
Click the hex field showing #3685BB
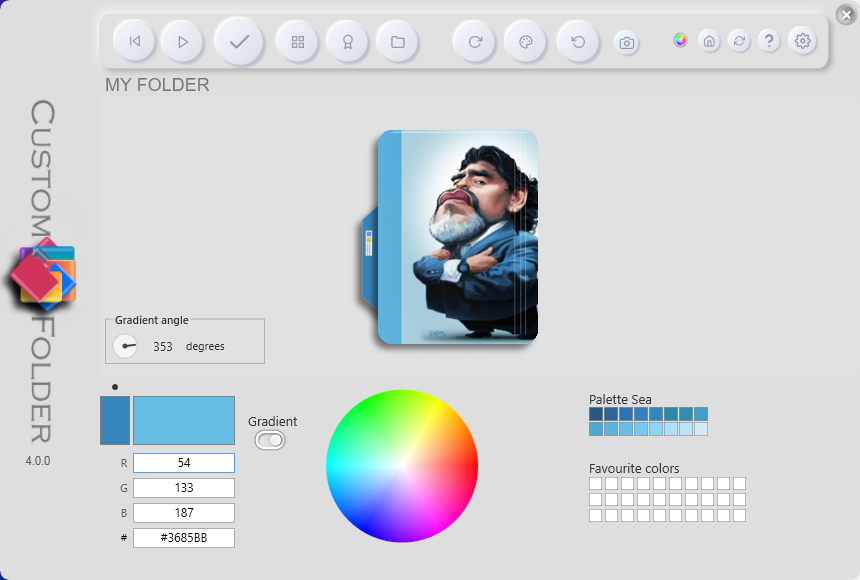coord(184,538)
